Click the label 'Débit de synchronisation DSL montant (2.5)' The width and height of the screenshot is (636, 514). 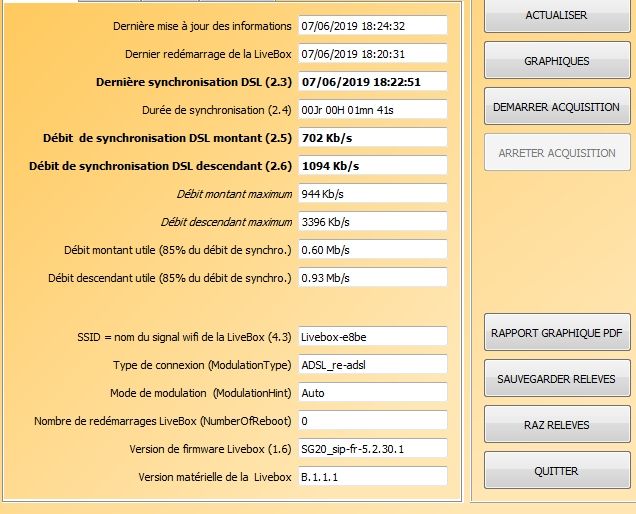pos(168,138)
